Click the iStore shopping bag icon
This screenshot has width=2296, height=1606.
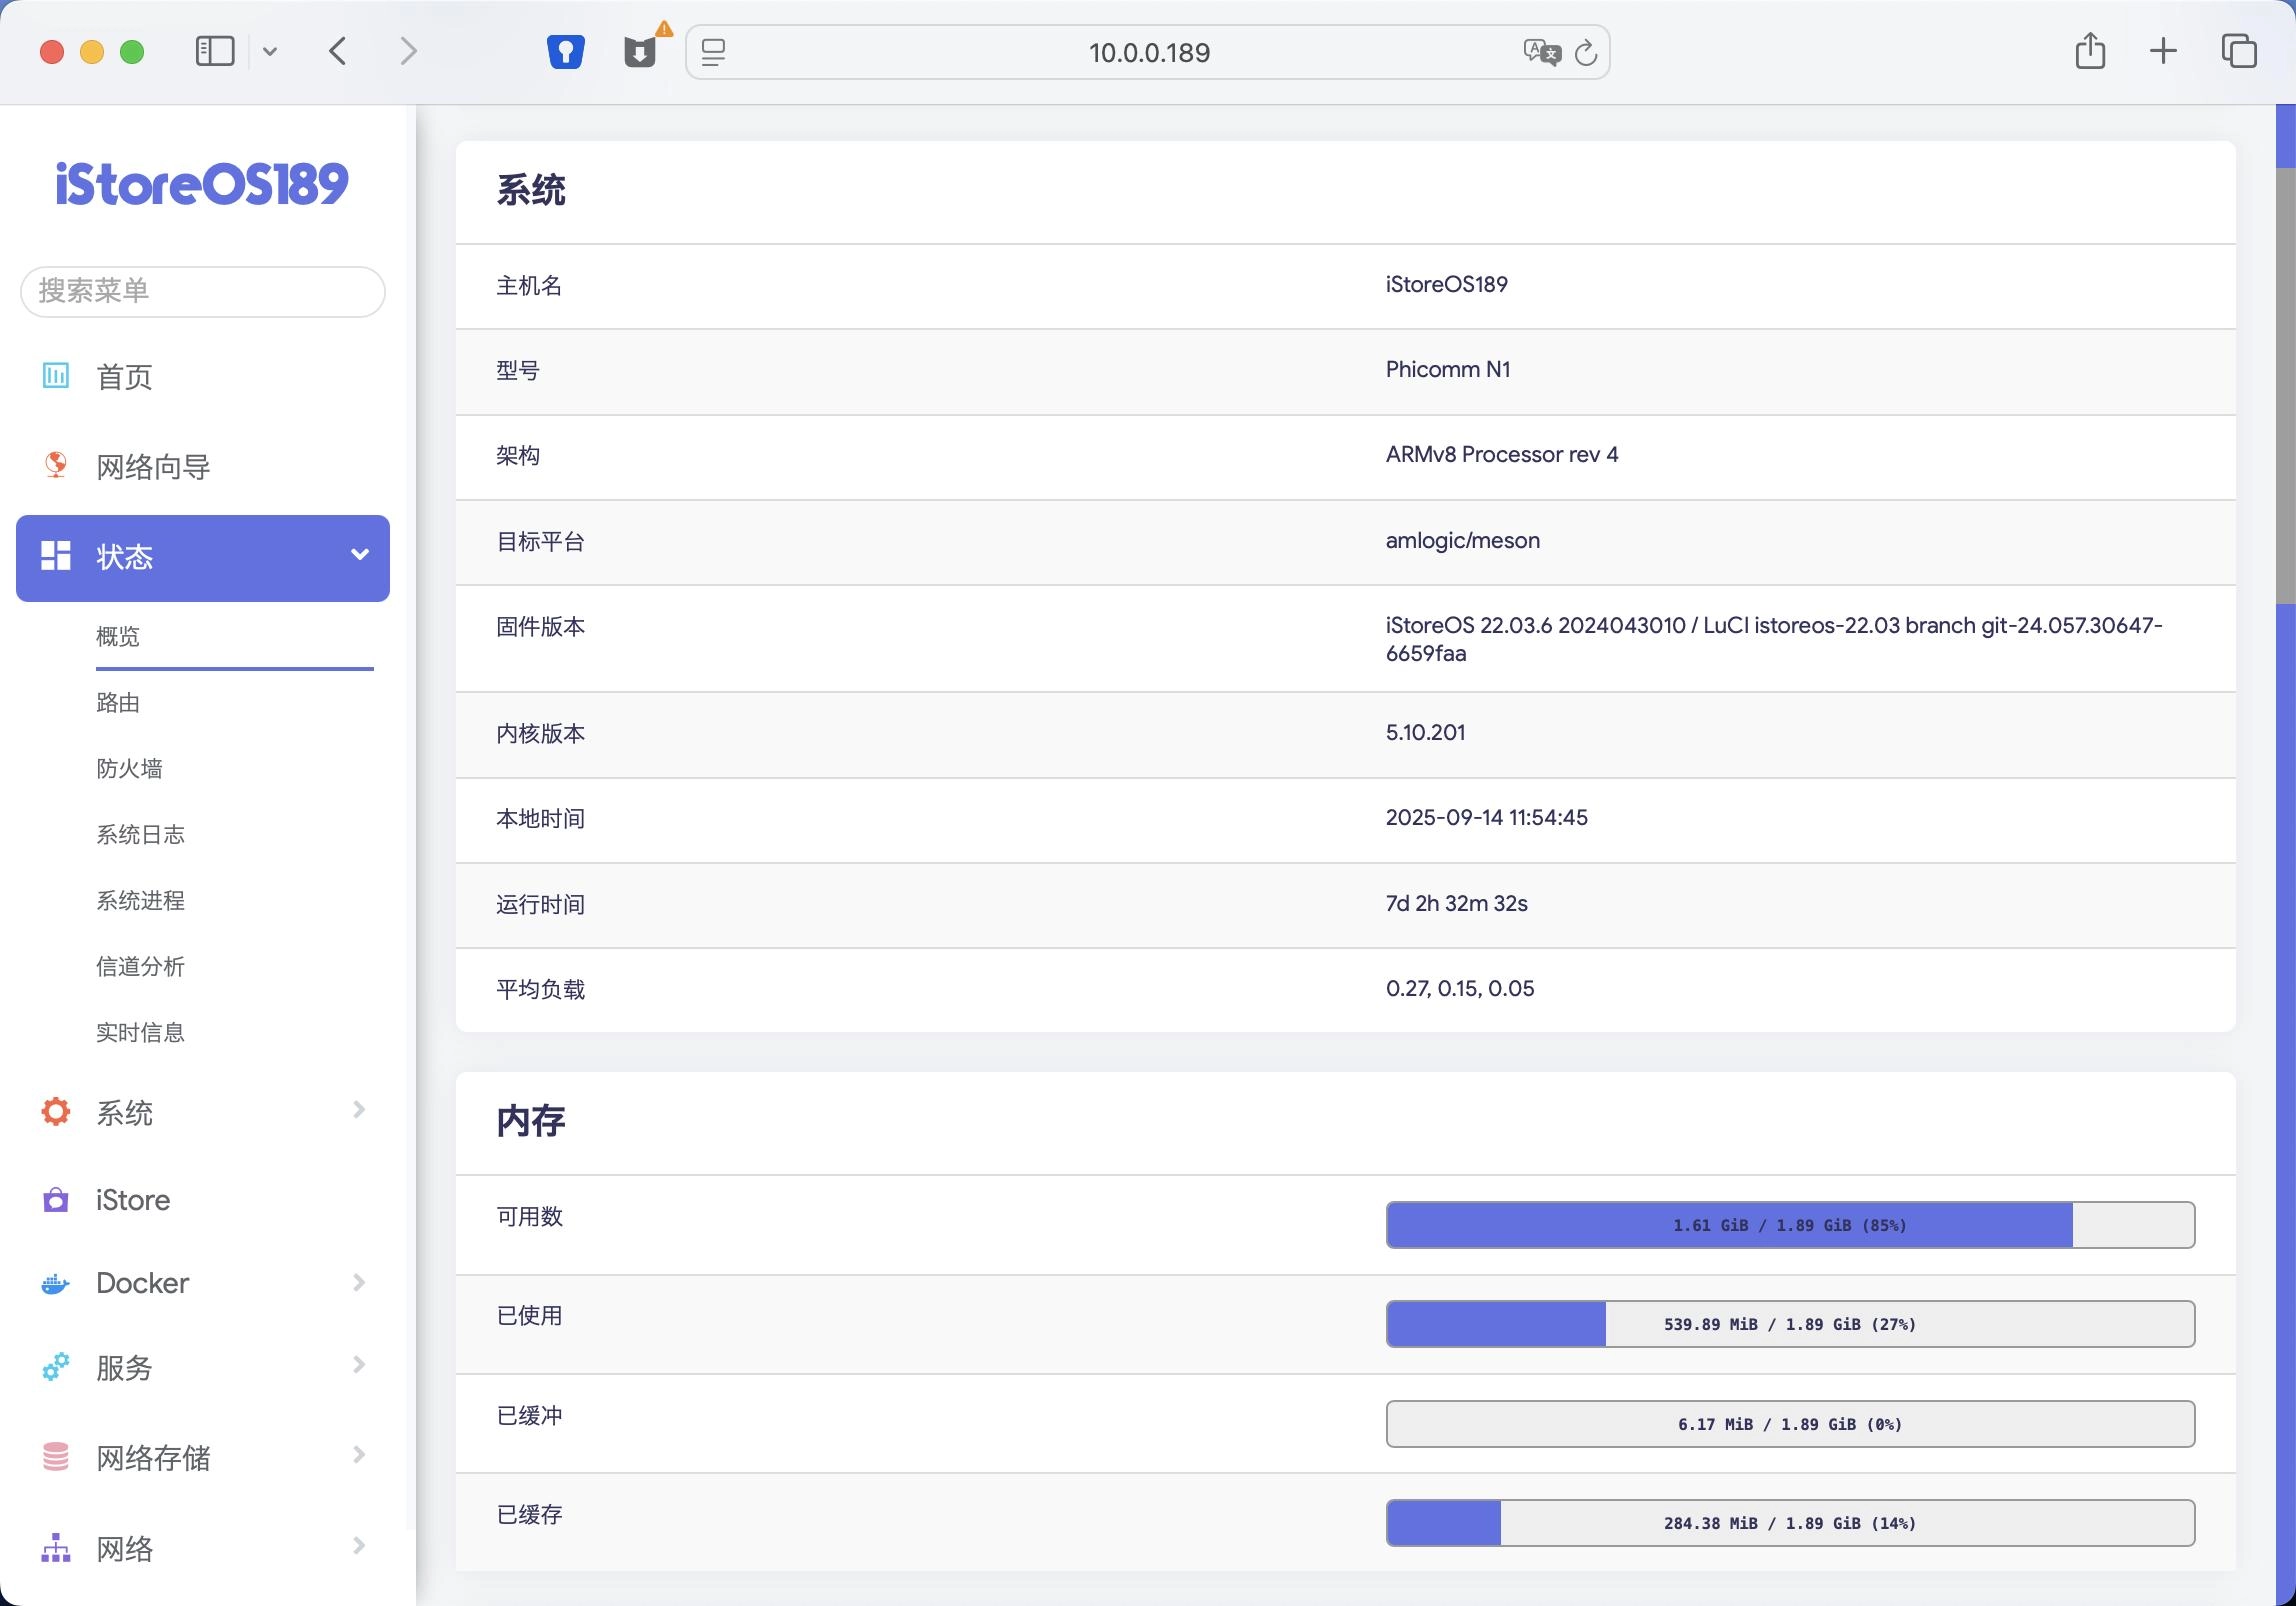click(56, 1200)
